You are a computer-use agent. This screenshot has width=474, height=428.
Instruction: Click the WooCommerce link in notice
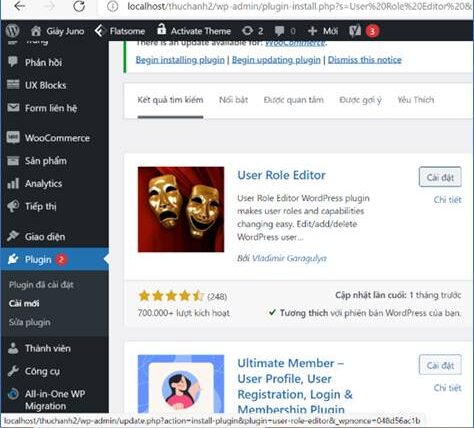295,43
